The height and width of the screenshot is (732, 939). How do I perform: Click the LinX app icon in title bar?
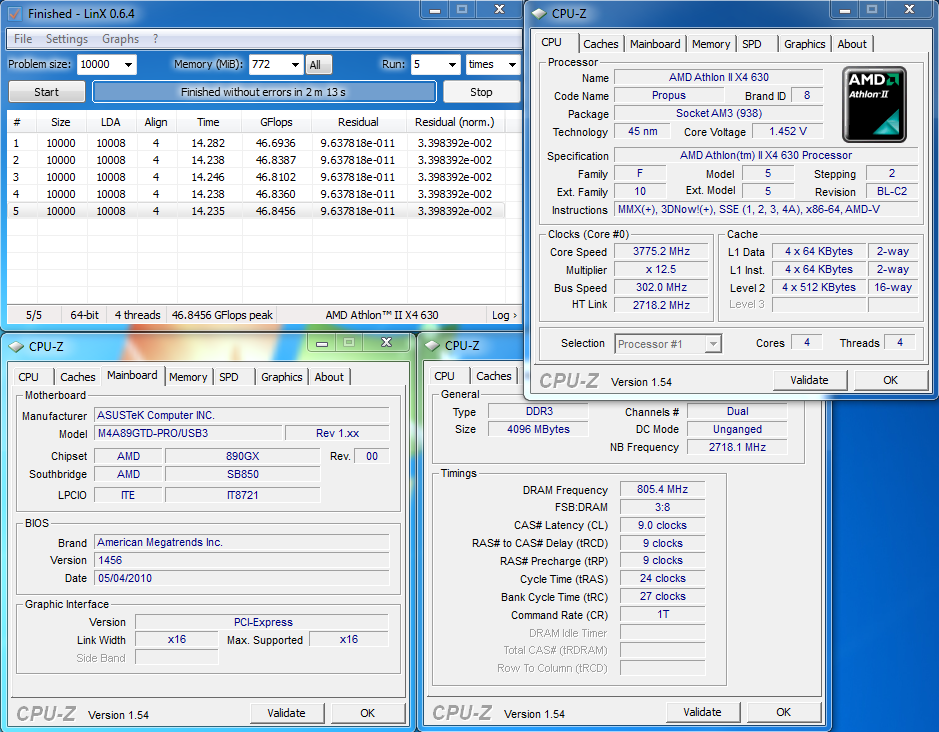(14, 14)
